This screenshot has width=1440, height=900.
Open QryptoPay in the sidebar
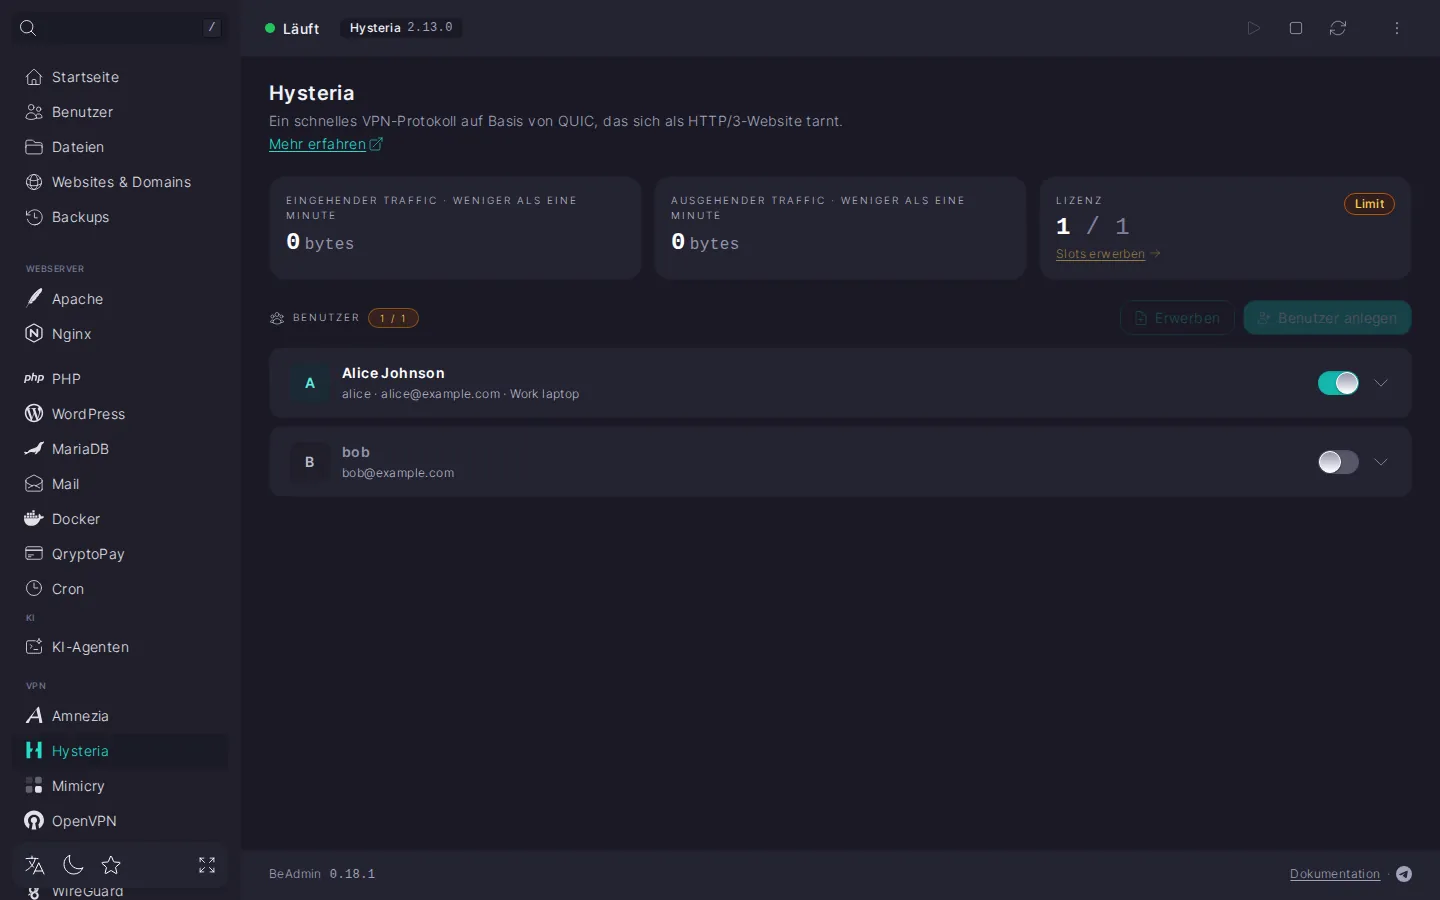click(120, 554)
